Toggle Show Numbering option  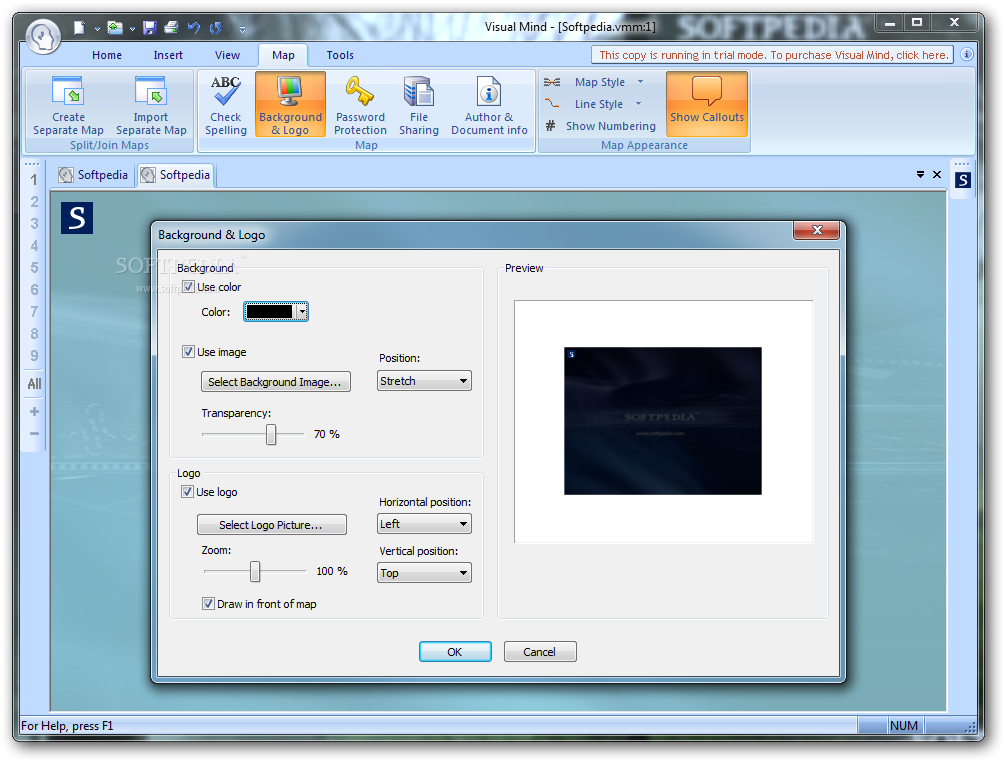[x=601, y=126]
